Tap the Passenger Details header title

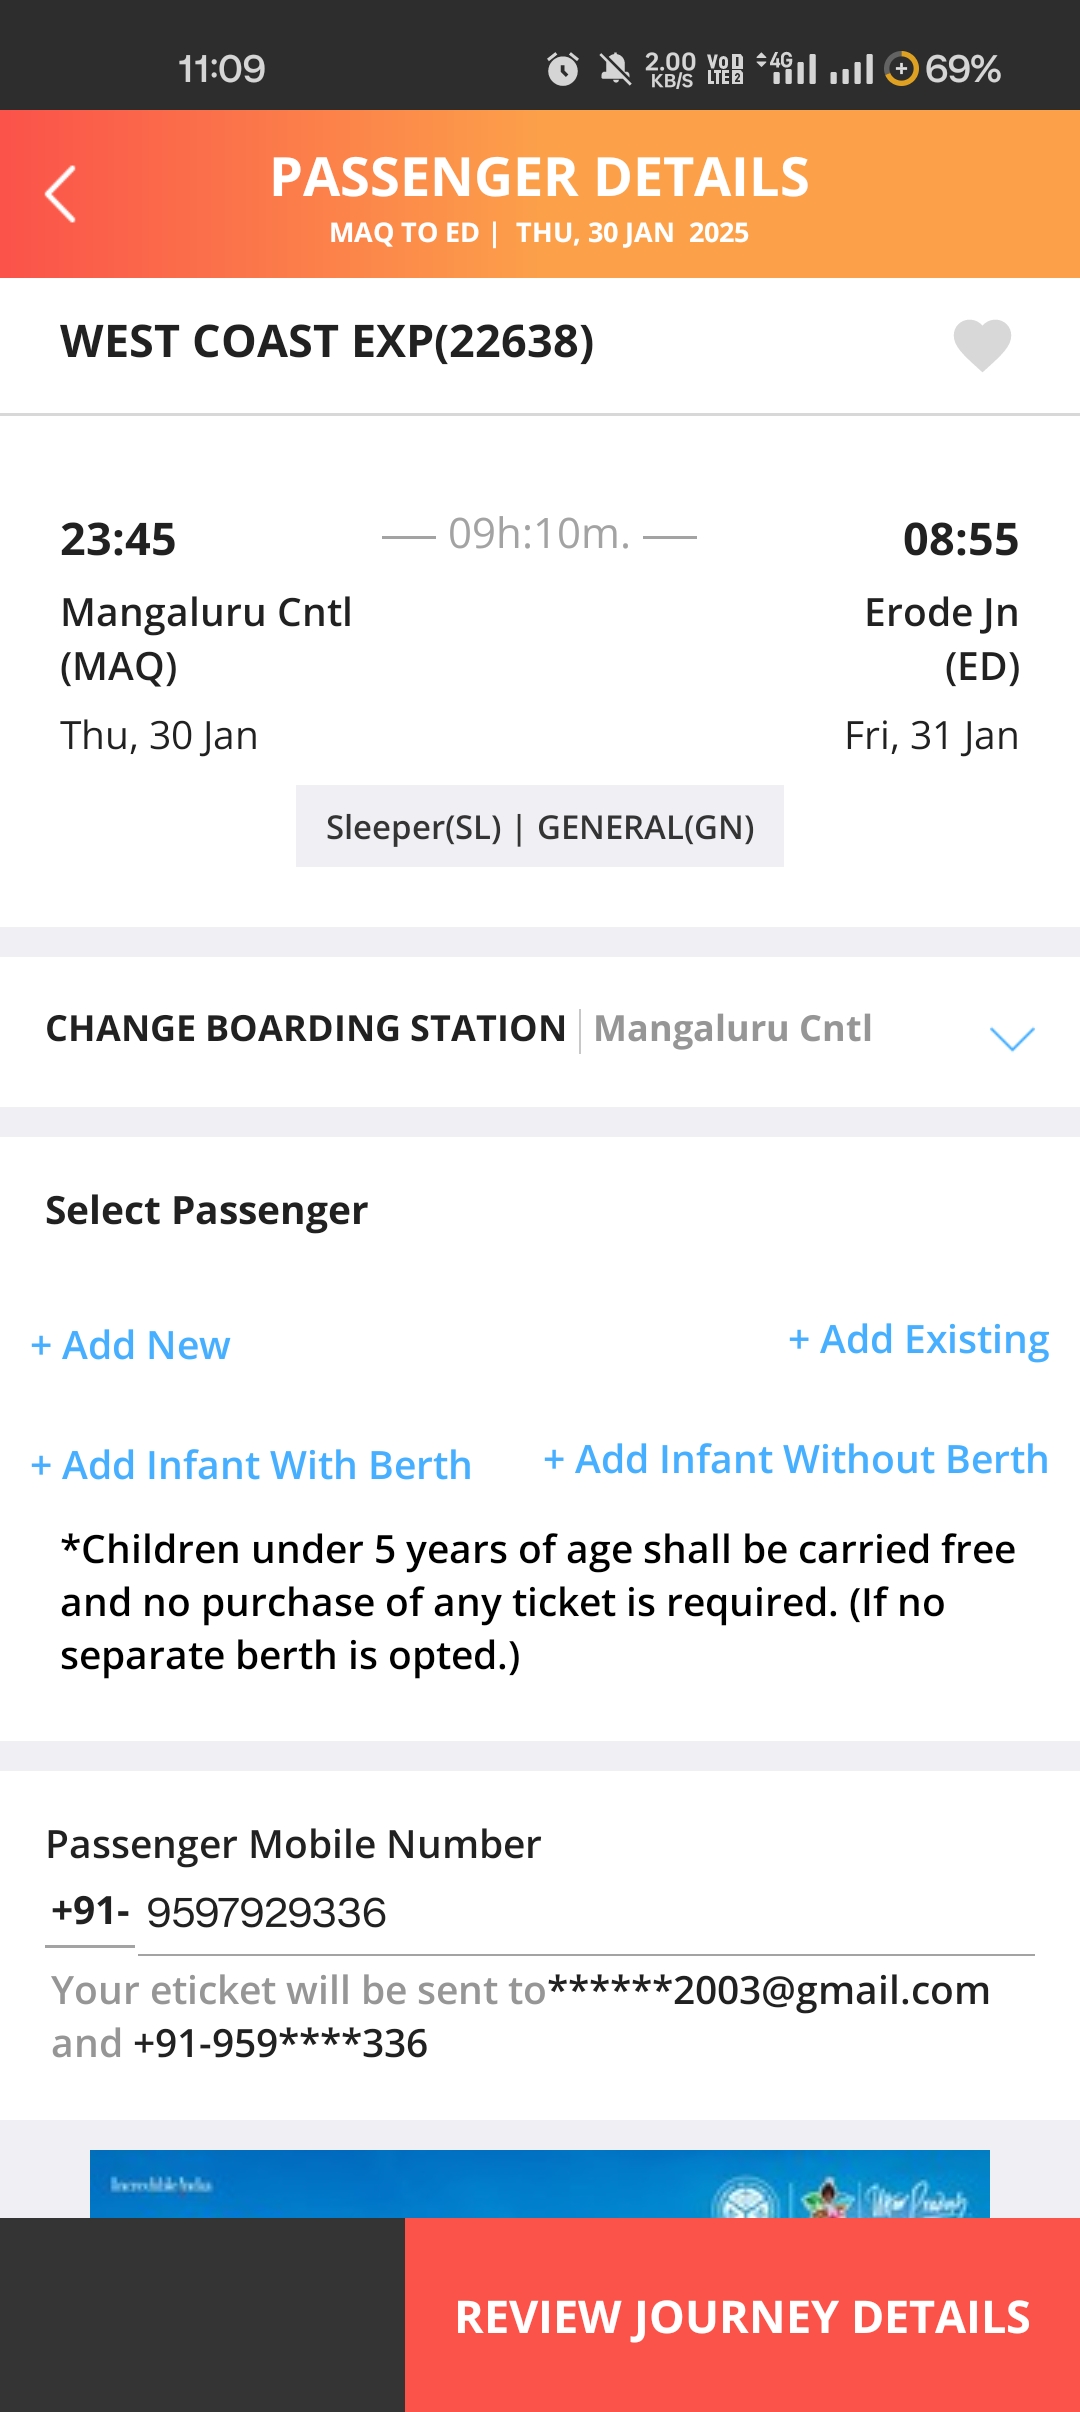click(540, 177)
